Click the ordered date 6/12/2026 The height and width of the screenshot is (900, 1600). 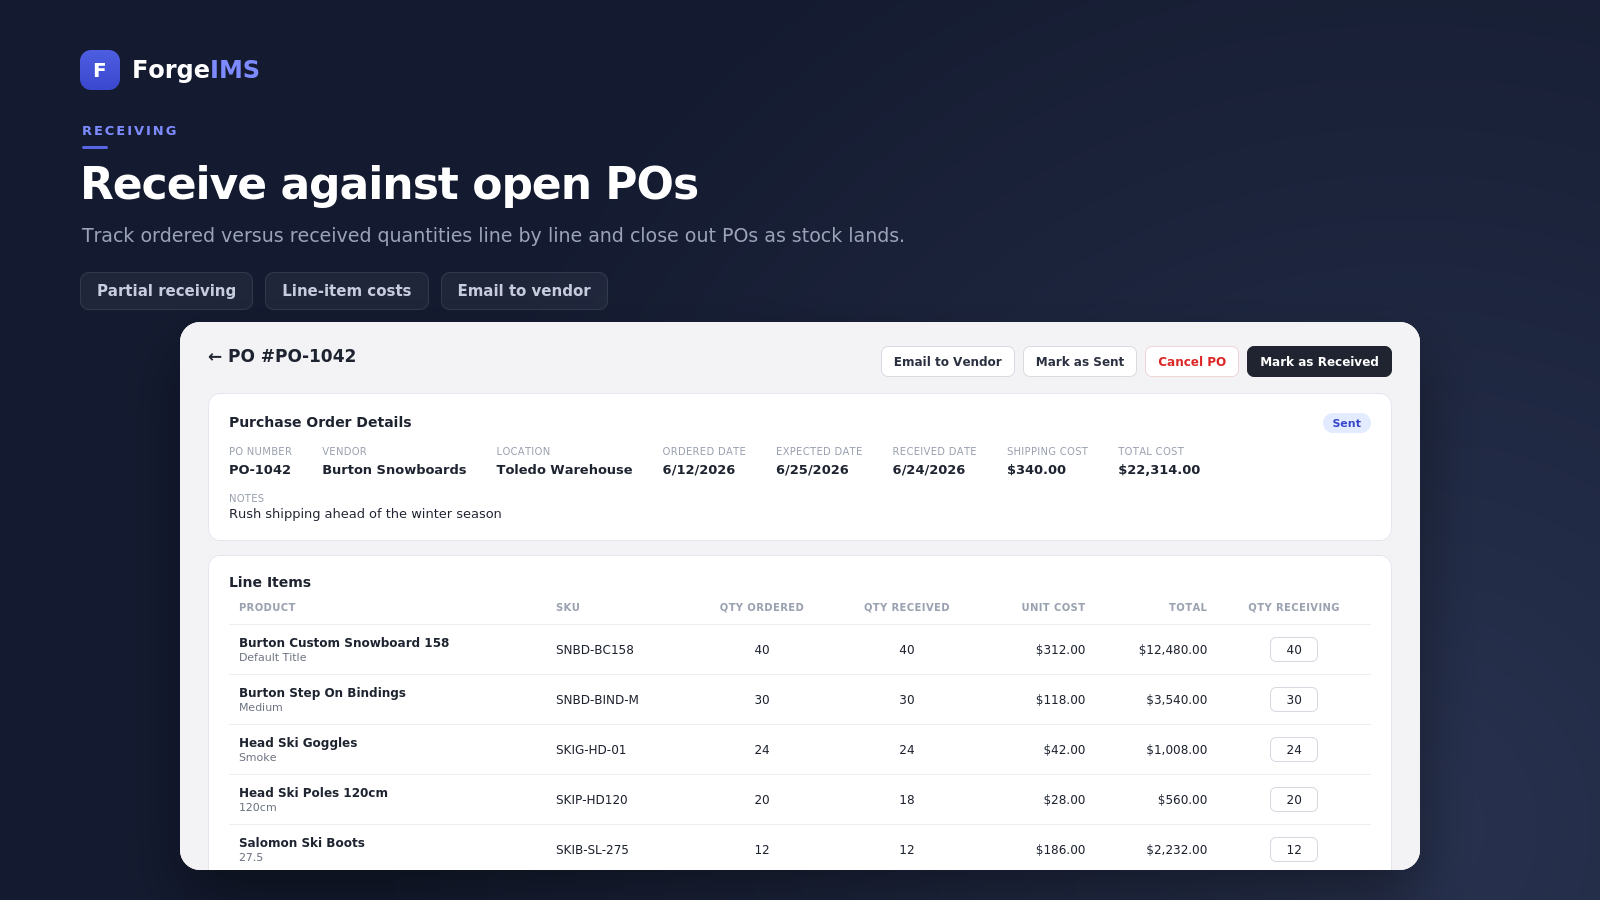tap(699, 470)
